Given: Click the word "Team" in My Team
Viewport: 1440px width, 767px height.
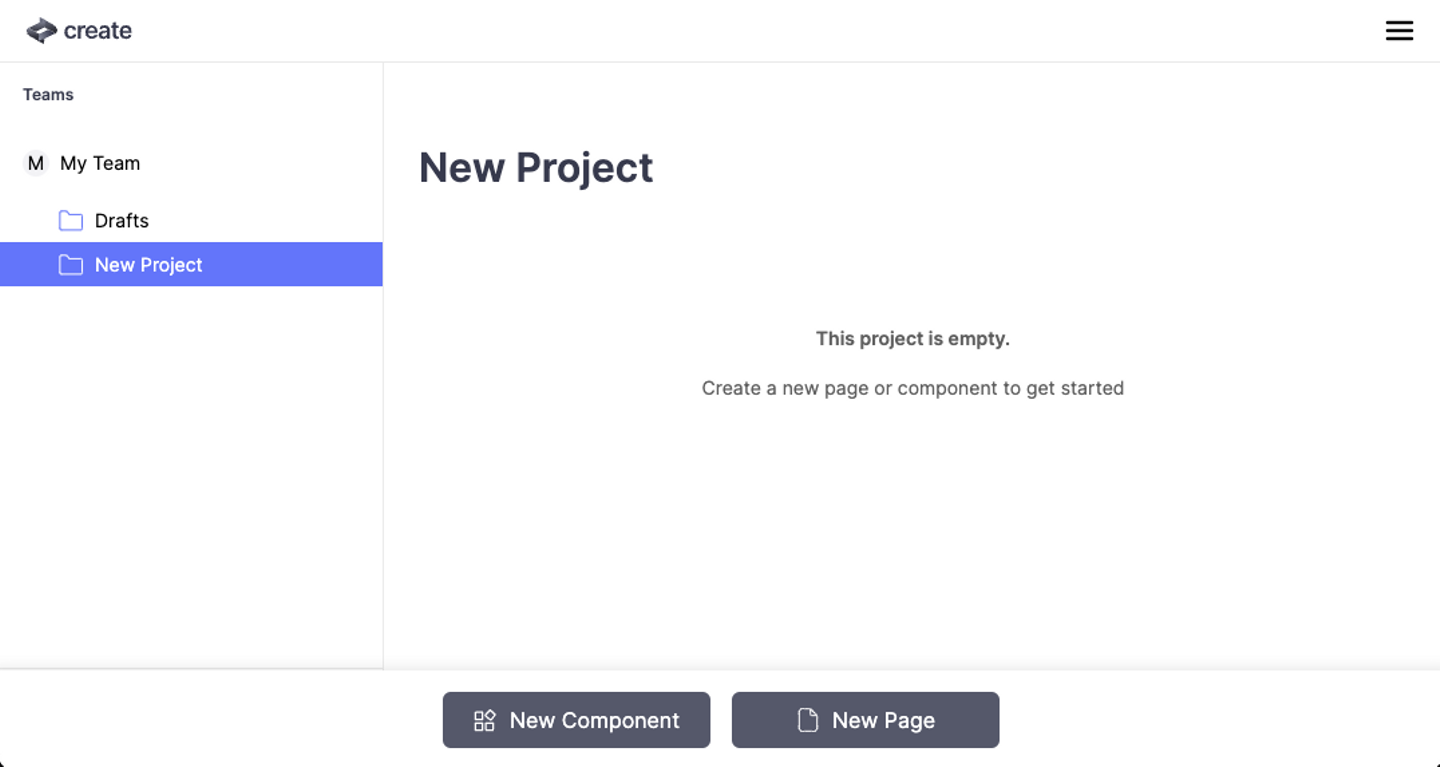Looking at the screenshot, I should click(116, 163).
